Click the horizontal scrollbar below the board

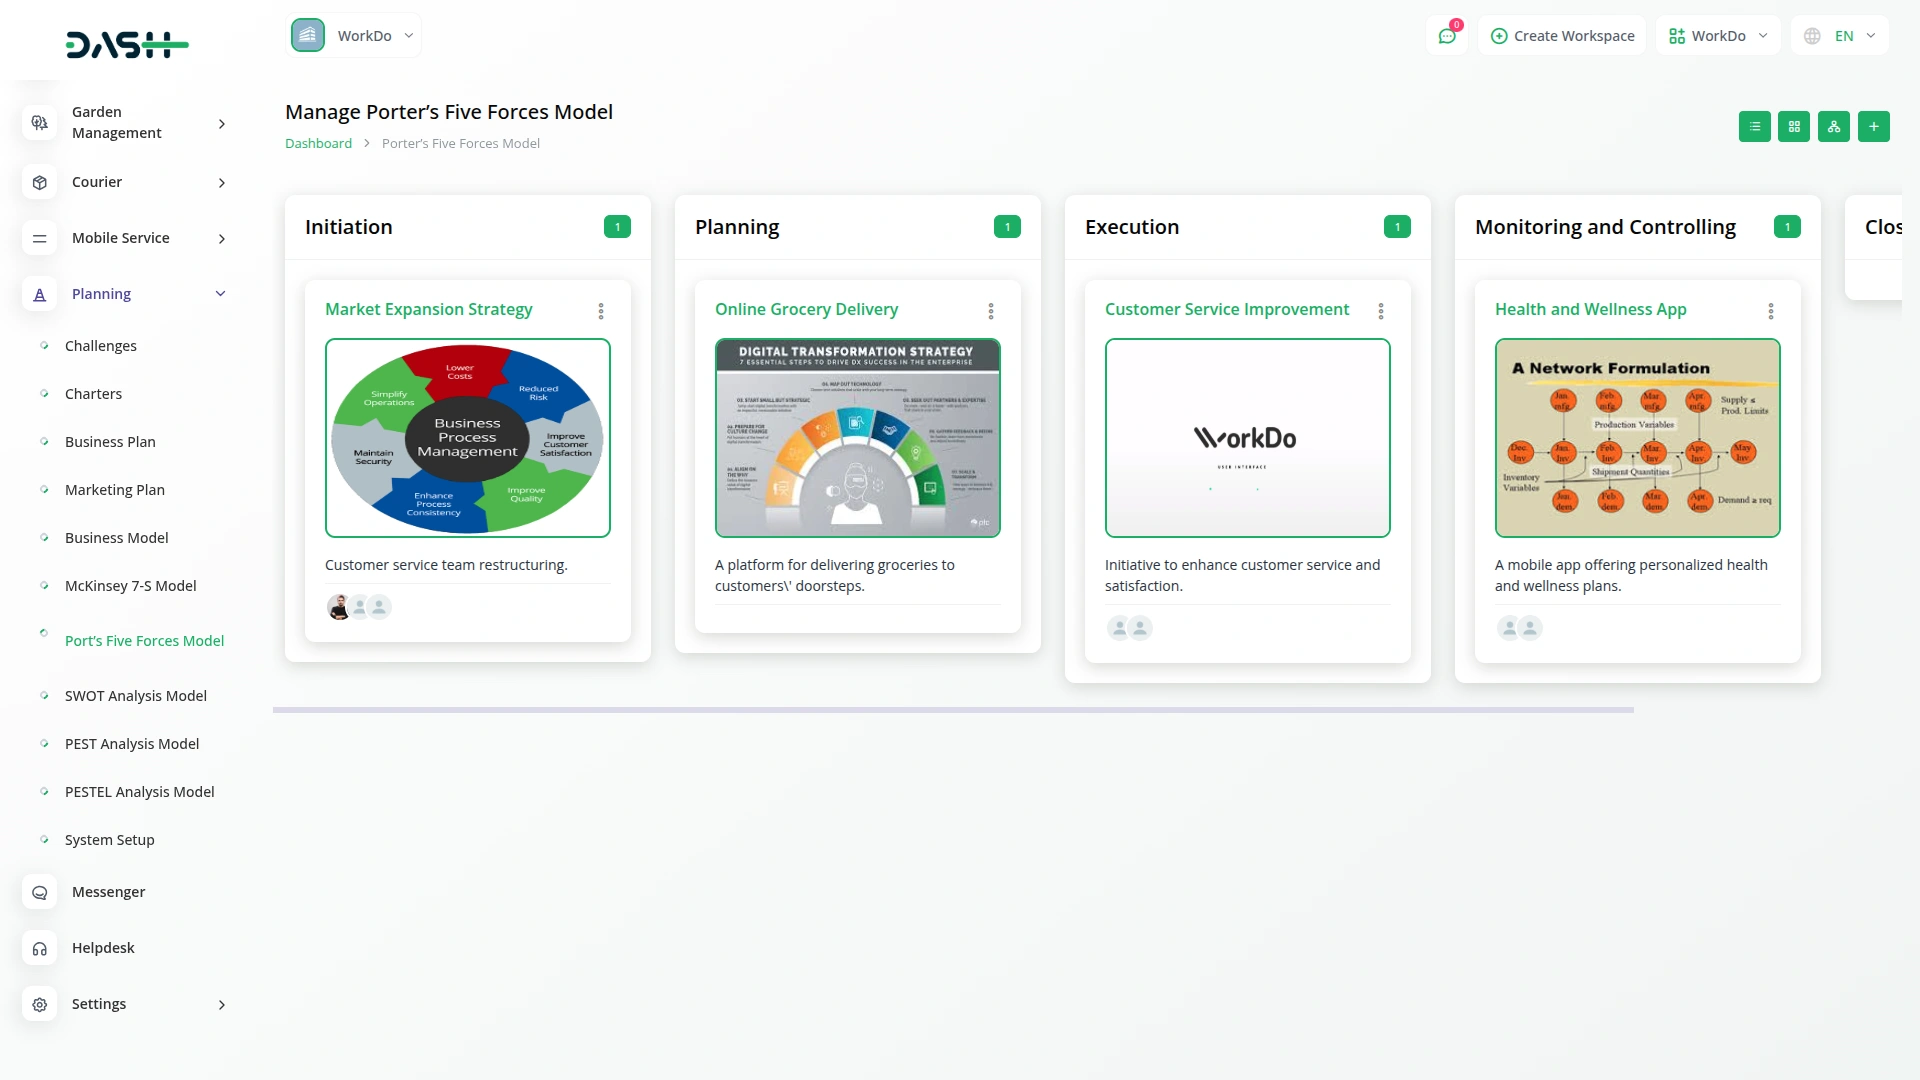pyautogui.click(x=952, y=710)
